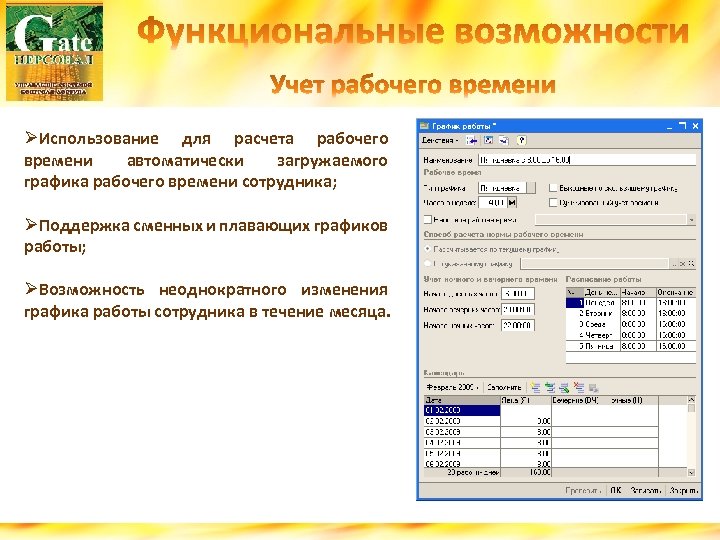Image resolution: width=720 pixels, height=540 pixels.
Task: Click the Заполнить button in calendar toolbar
Action: [504, 388]
